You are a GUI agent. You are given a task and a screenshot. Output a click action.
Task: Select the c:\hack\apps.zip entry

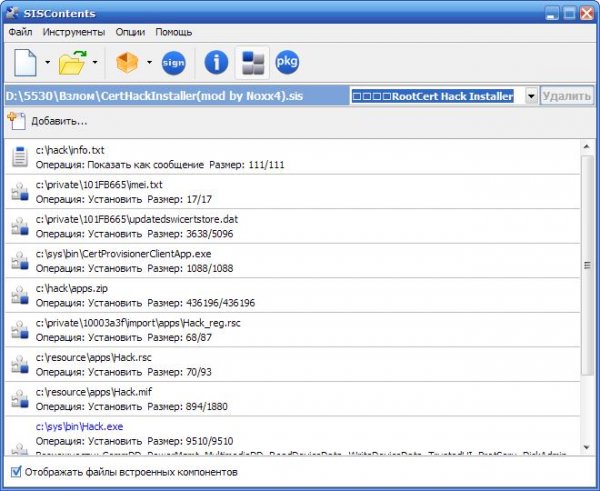pos(292,295)
